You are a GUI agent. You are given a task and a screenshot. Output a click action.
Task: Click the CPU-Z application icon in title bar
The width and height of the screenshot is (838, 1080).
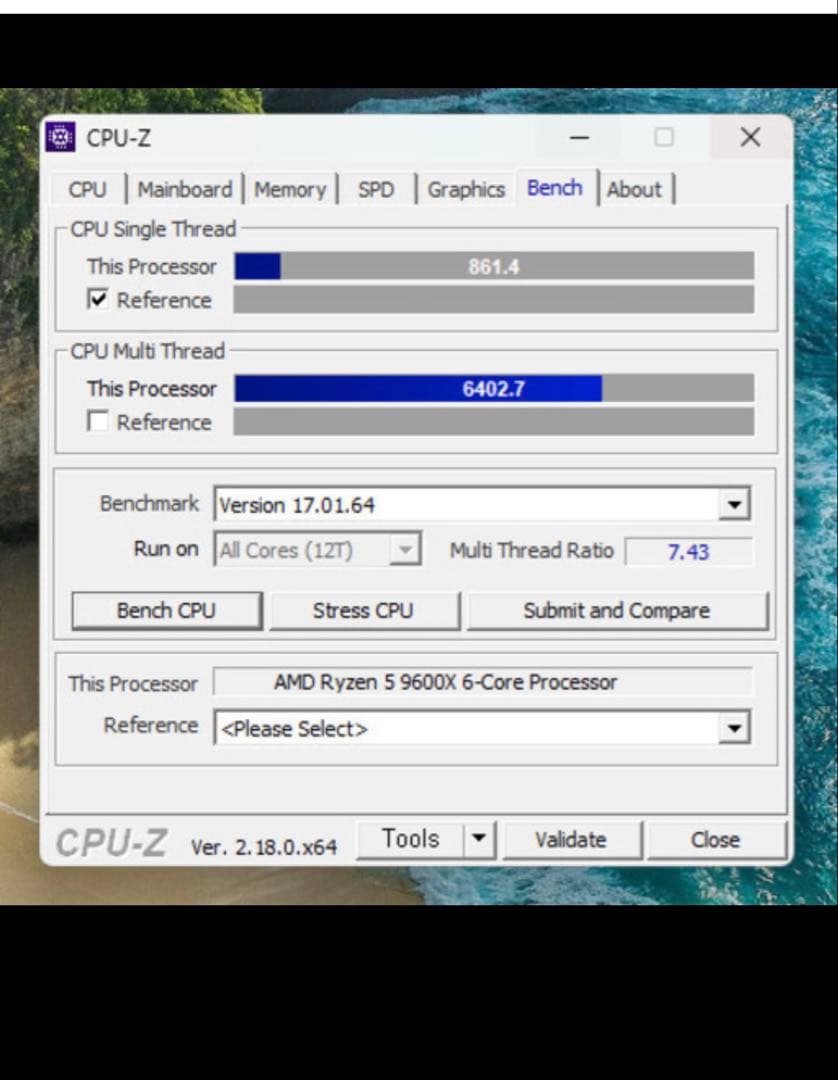coord(62,137)
